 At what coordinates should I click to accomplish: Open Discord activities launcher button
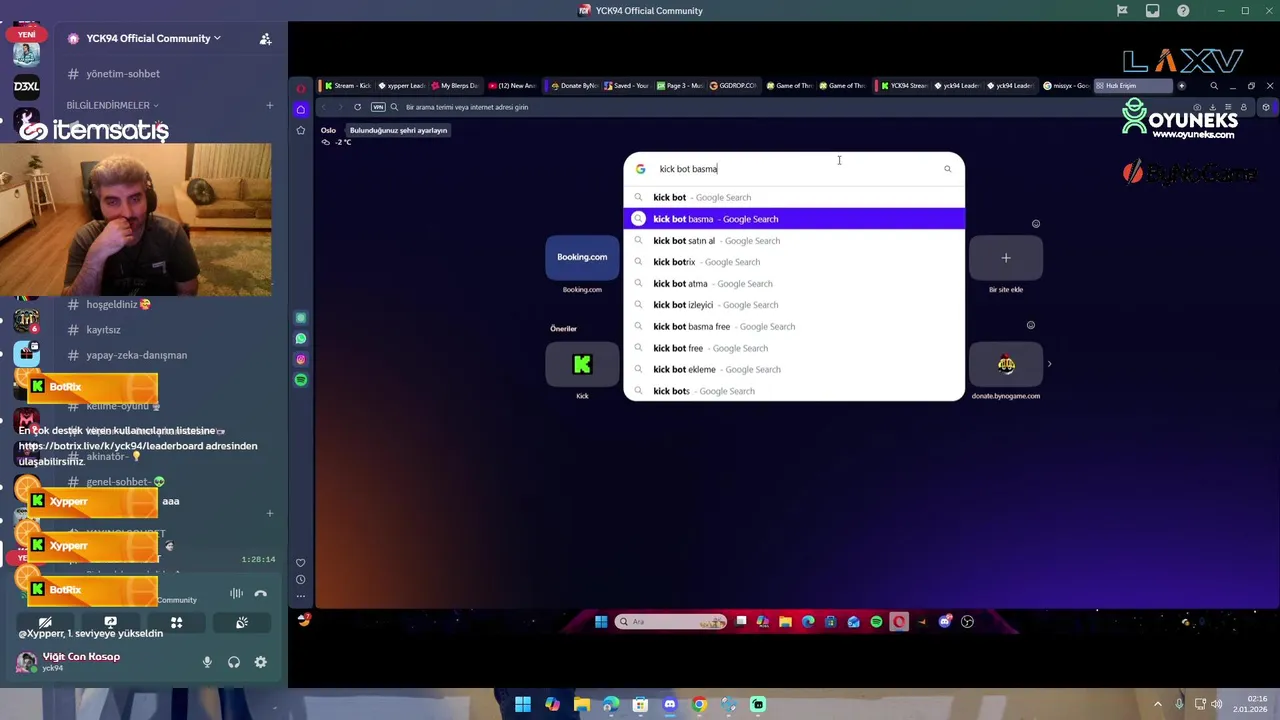pyautogui.click(x=176, y=622)
